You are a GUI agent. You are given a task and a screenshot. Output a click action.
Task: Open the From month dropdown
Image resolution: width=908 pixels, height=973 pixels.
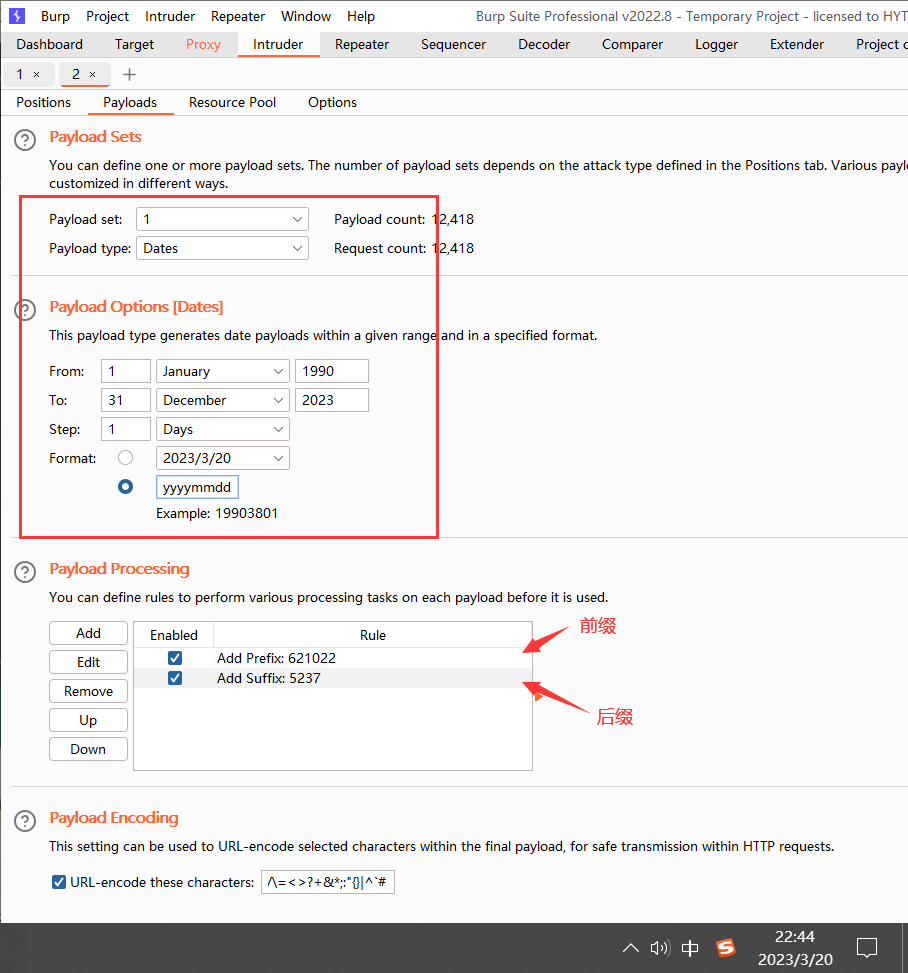tap(223, 371)
